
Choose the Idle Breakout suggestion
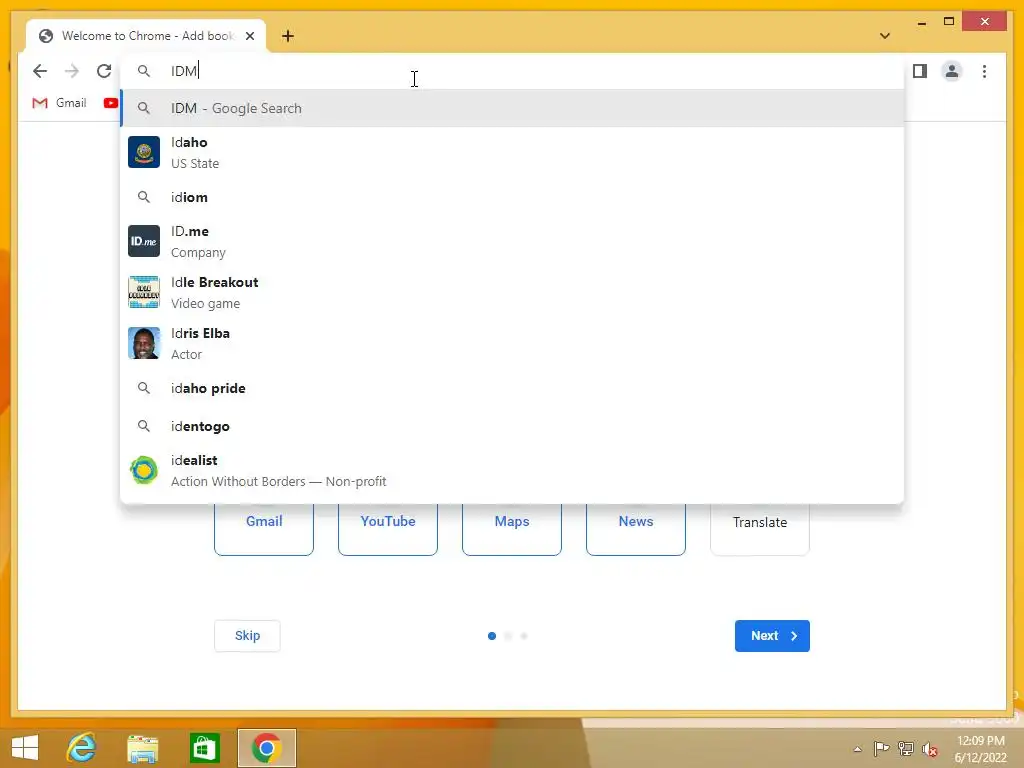(513, 292)
